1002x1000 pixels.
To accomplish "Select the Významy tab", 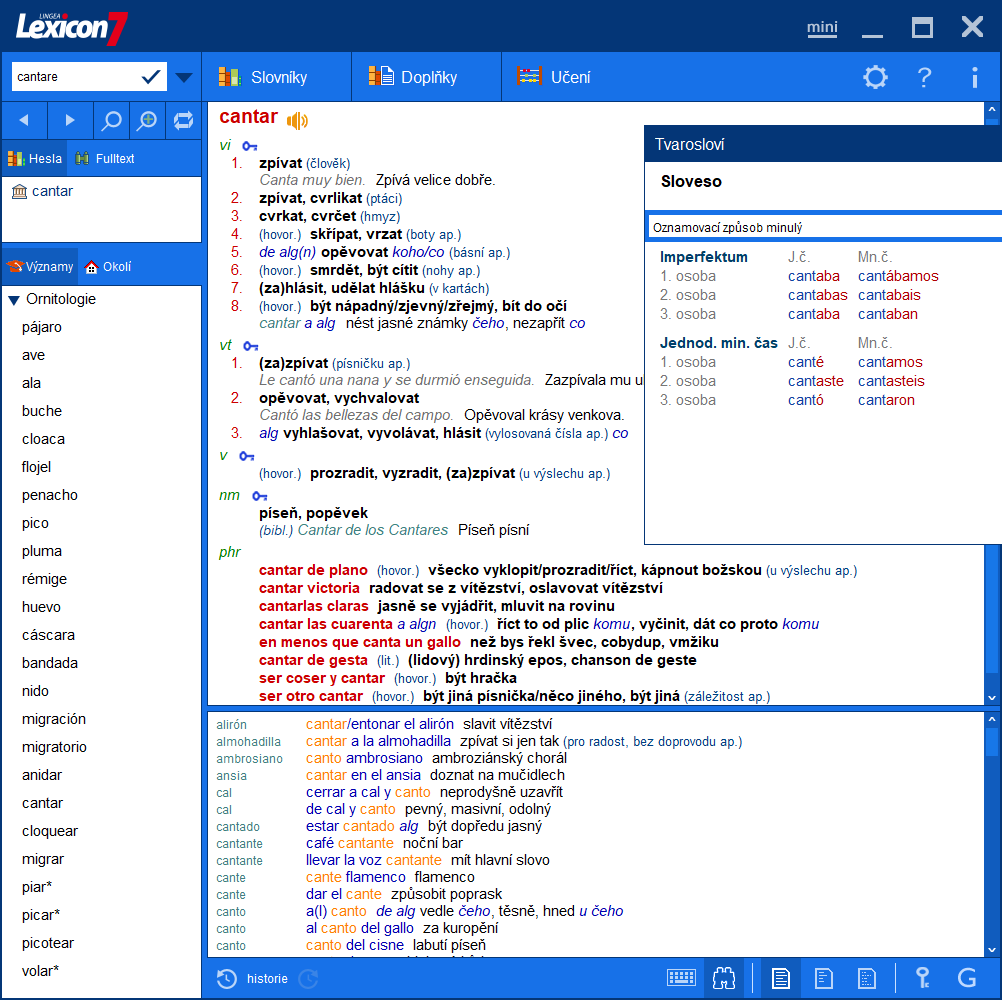I will click(x=40, y=266).
